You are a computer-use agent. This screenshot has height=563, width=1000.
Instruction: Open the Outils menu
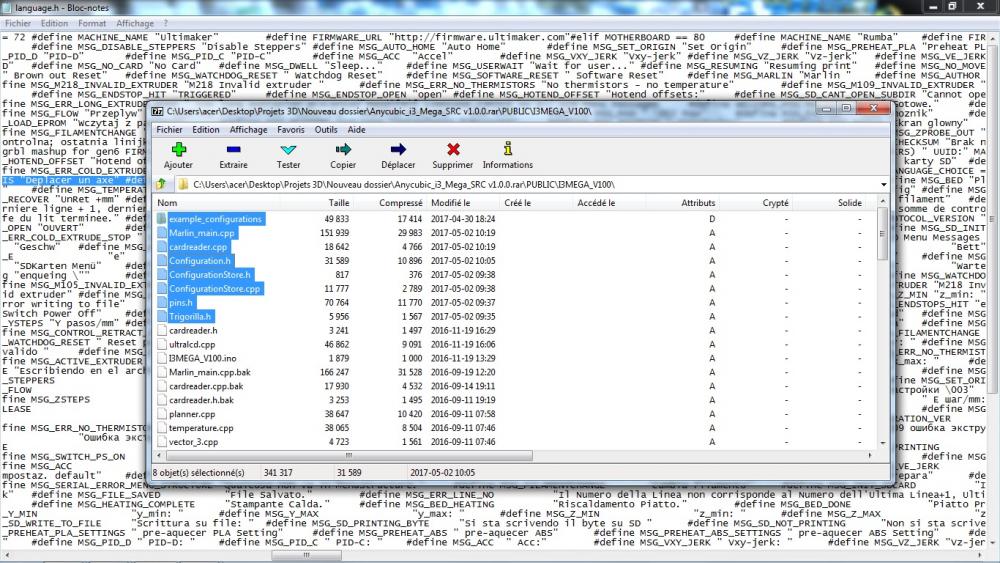pos(326,129)
